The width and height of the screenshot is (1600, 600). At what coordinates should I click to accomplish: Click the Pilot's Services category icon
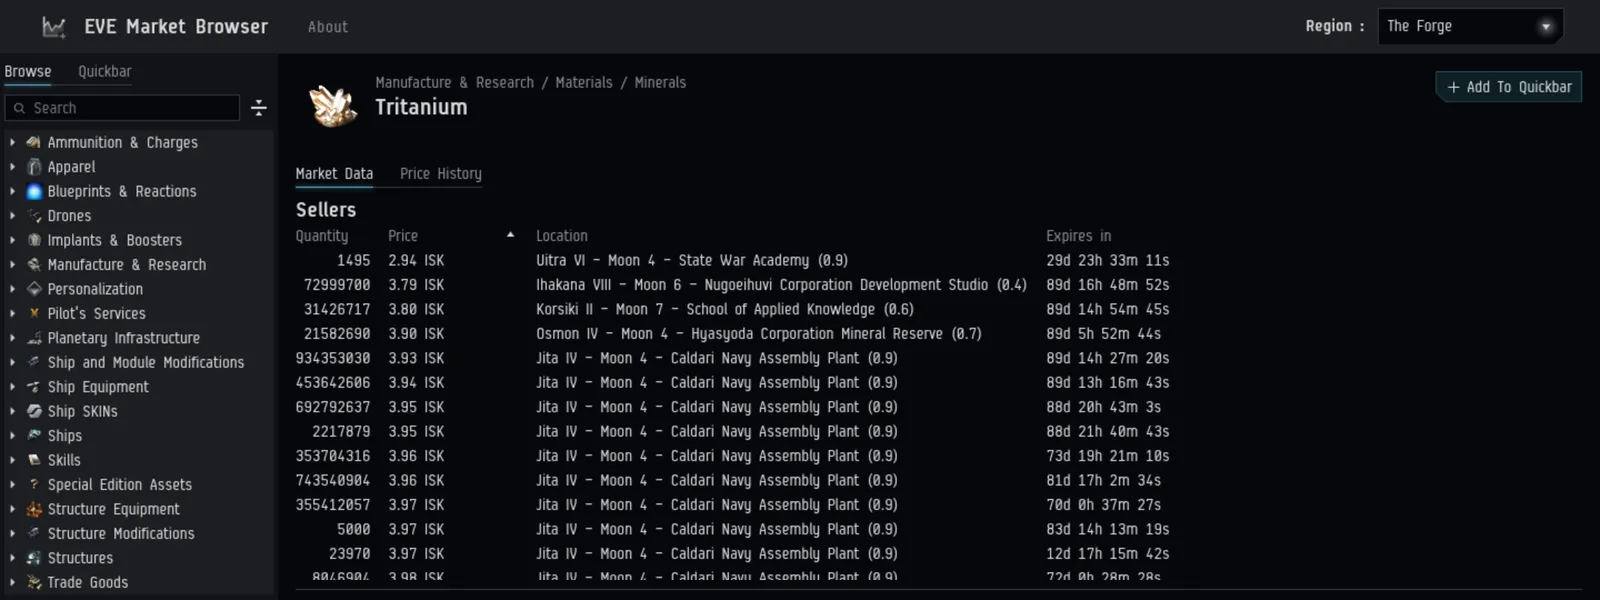[34, 313]
